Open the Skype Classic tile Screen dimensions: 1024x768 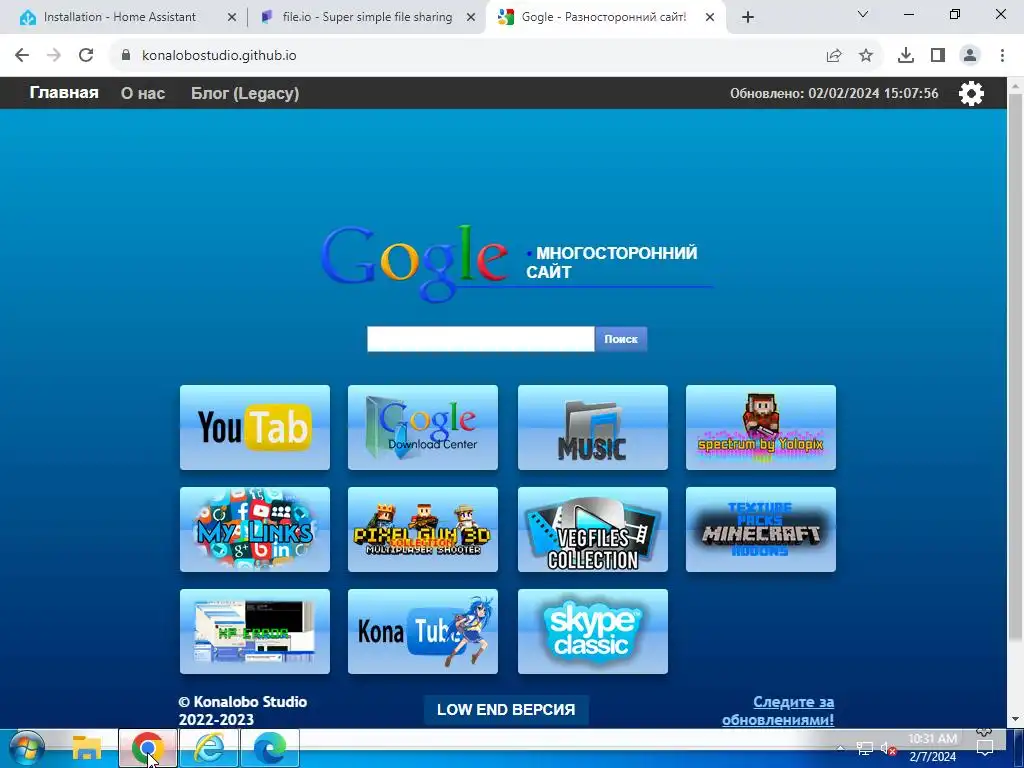(x=592, y=632)
